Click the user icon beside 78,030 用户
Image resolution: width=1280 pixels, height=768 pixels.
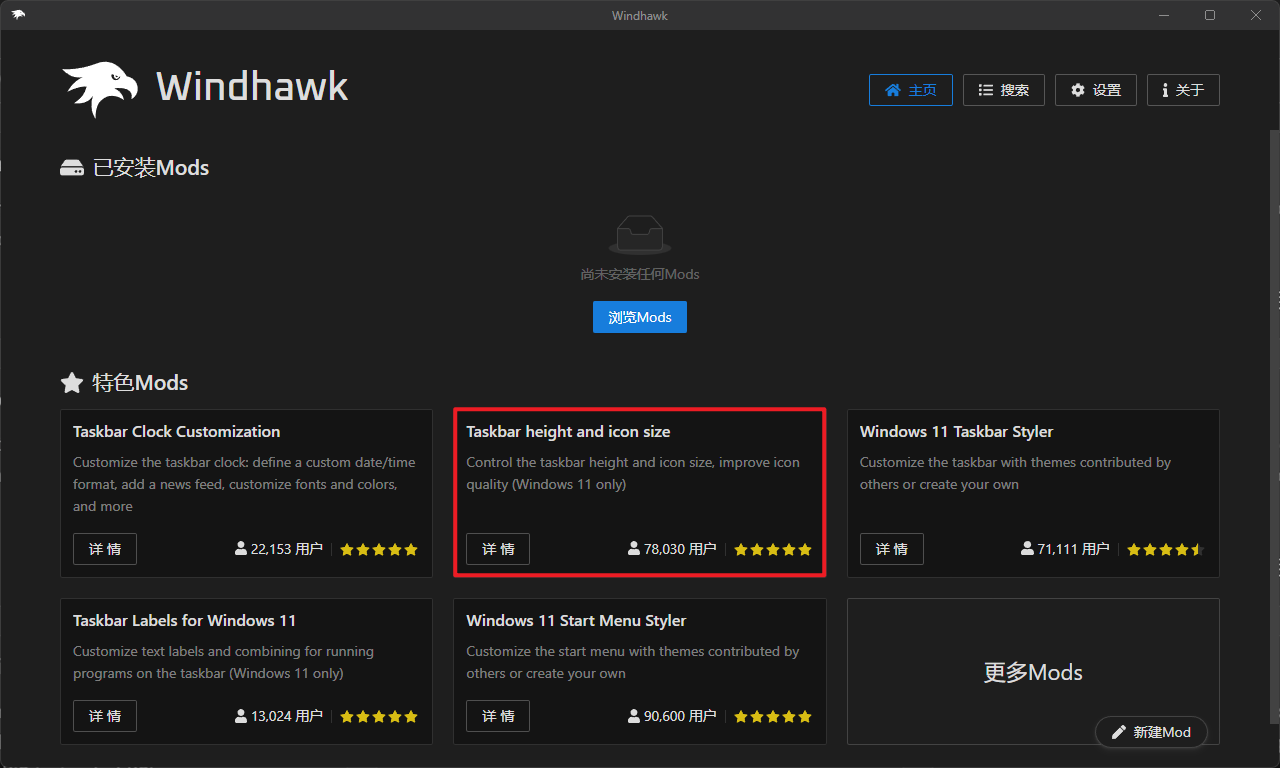[634, 549]
